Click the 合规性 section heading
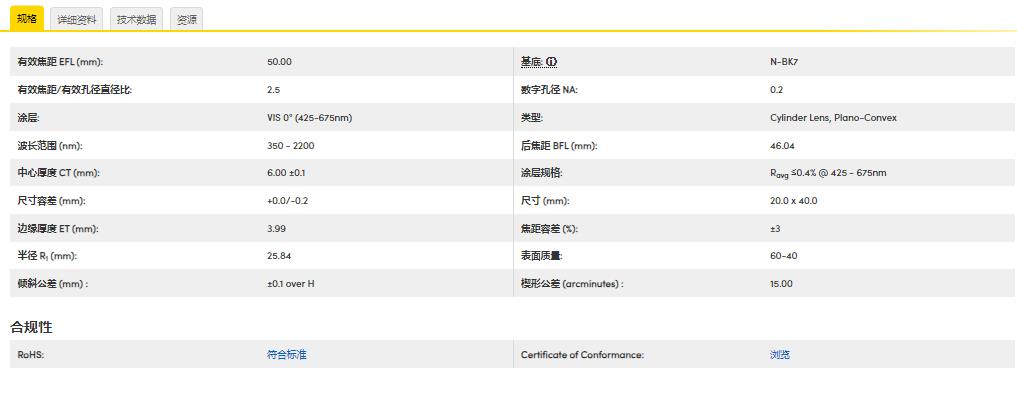Screen dimensions: 1017x394 point(31,327)
